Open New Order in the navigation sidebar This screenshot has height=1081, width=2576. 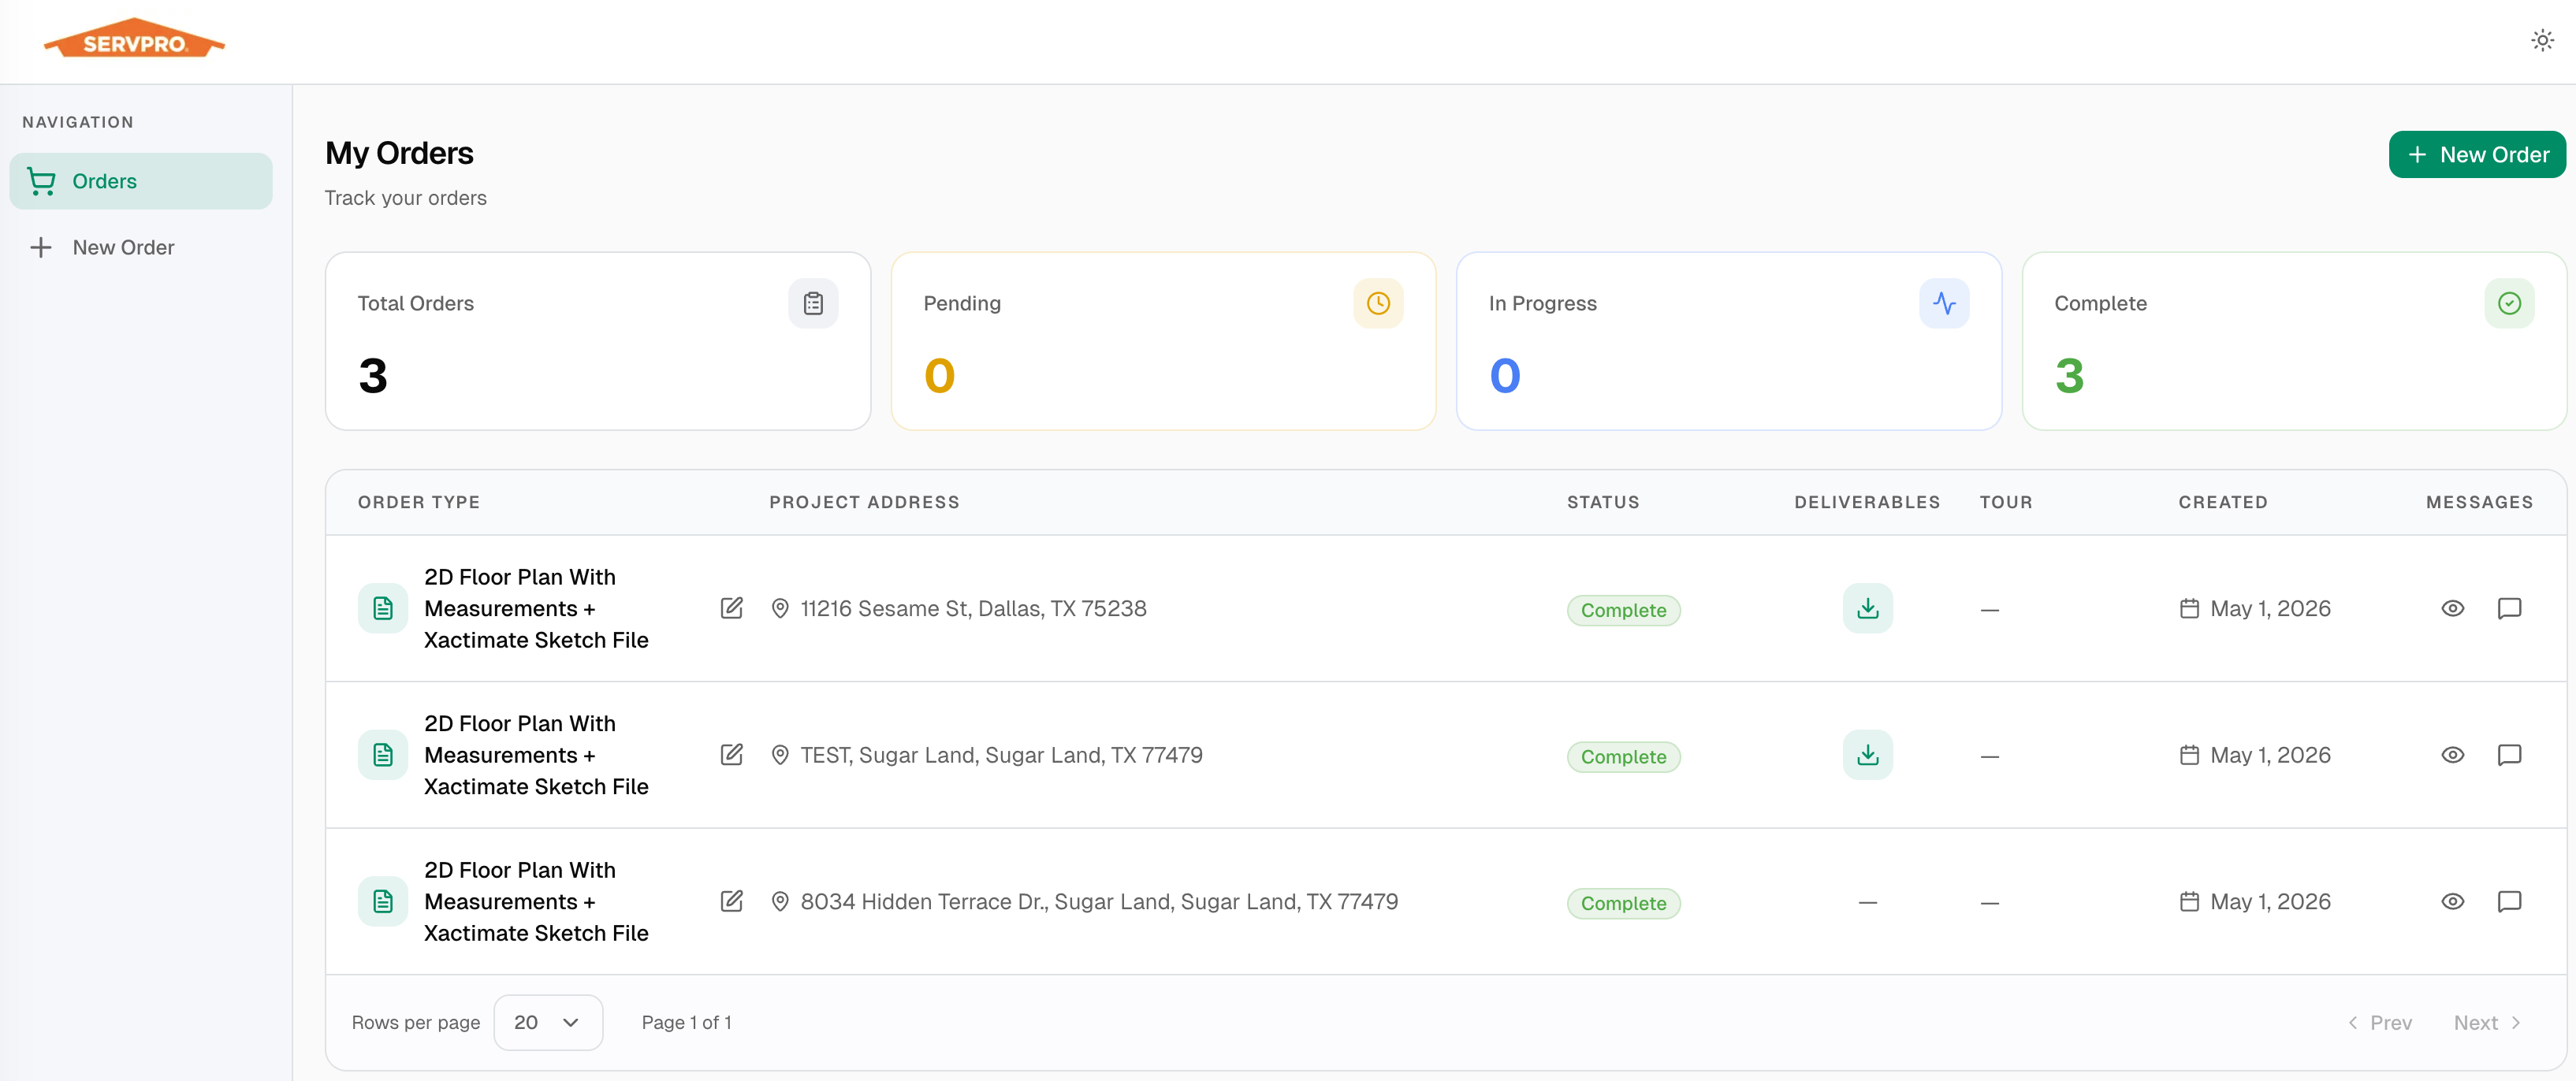(141, 247)
